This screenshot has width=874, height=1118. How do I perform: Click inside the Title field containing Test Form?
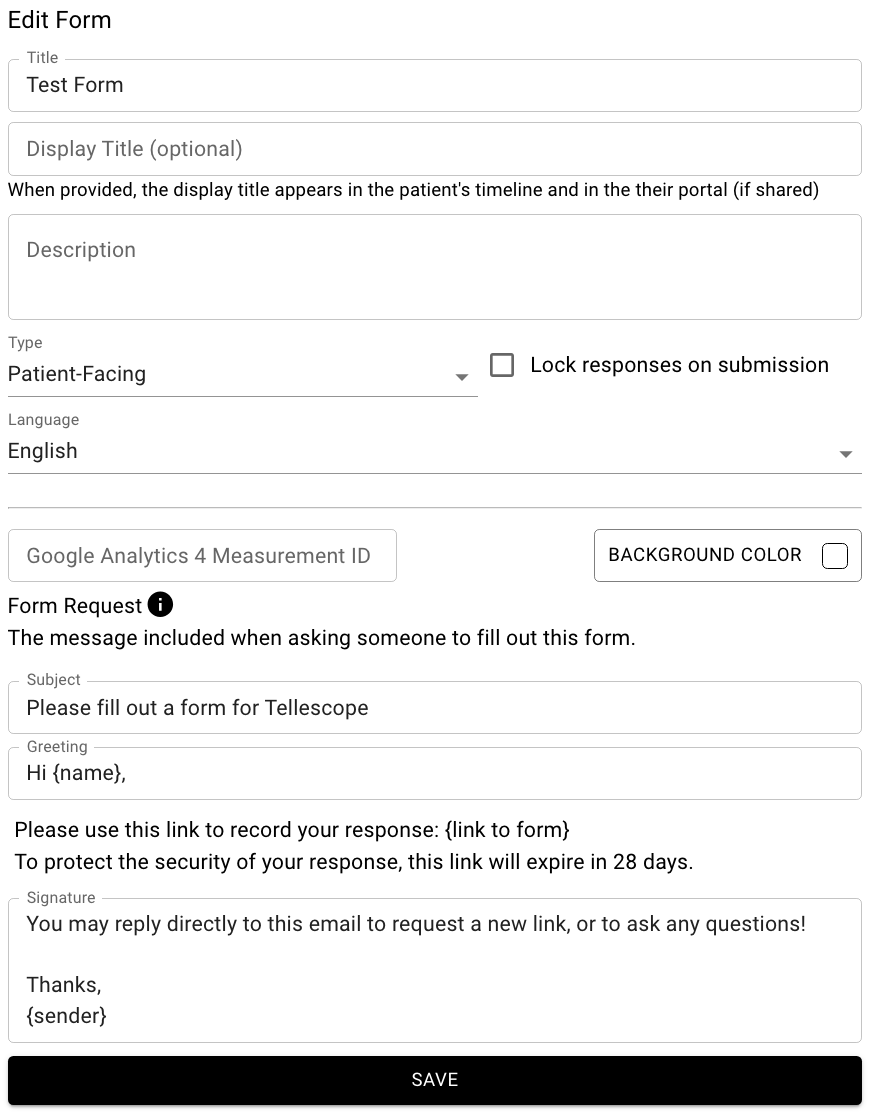435,85
